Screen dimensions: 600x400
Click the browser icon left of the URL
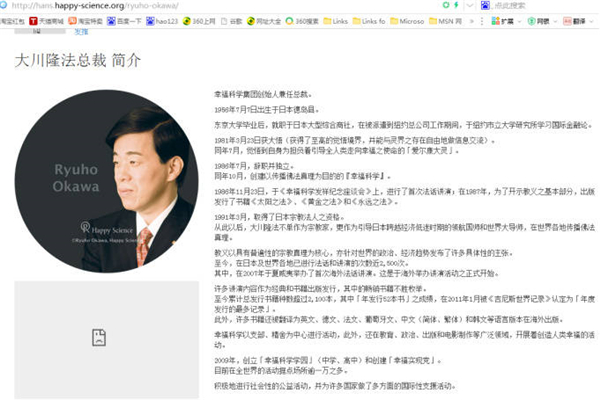[x=3, y=5]
